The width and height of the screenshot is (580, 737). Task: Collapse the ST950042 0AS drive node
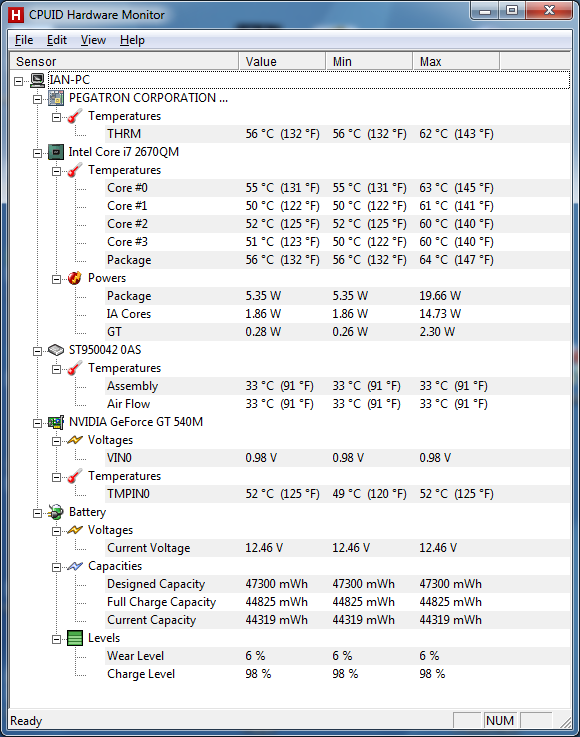(x=37, y=351)
